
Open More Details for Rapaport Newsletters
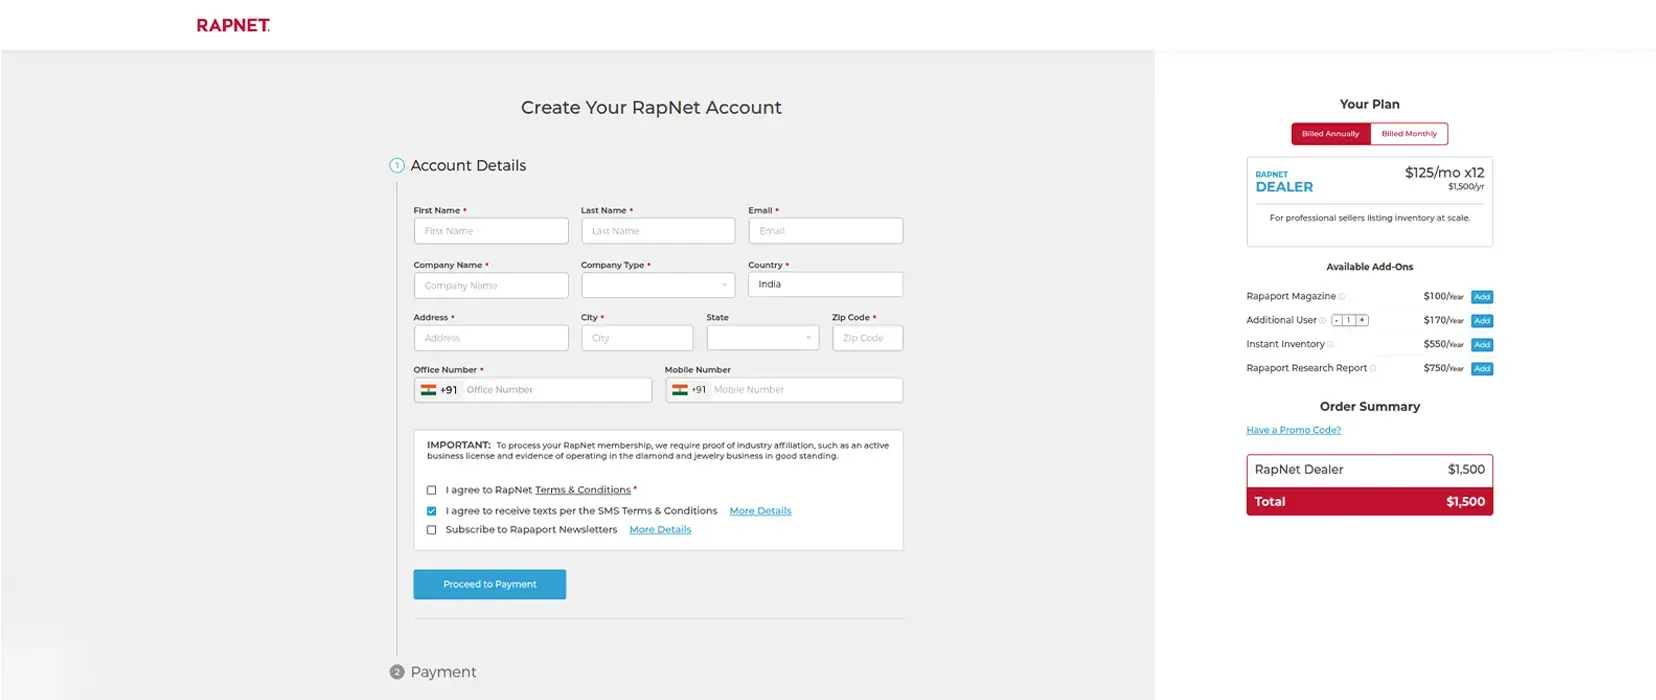click(660, 530)
